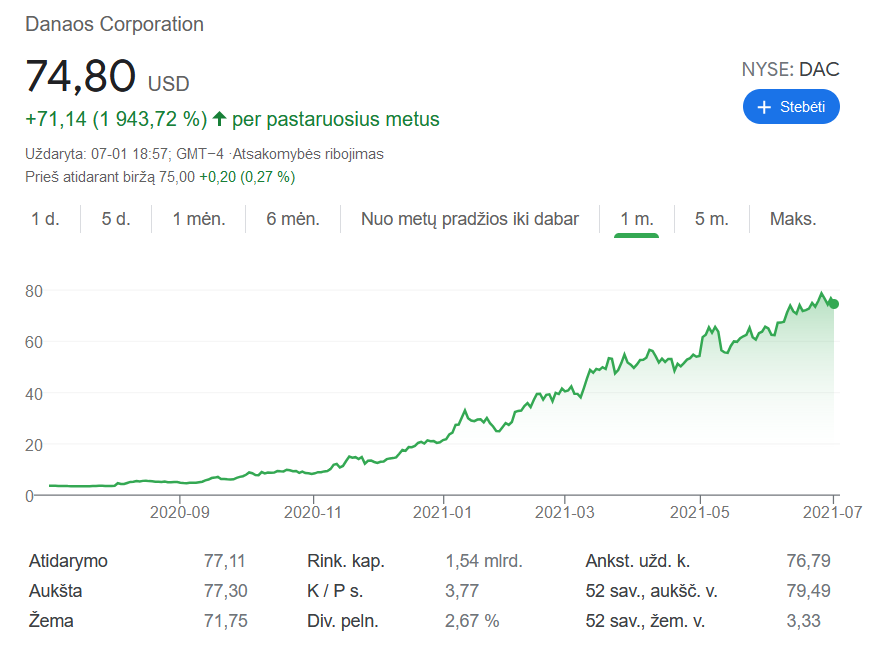
Task: Click the Danaos Corporation title
Action: point(114,24)
